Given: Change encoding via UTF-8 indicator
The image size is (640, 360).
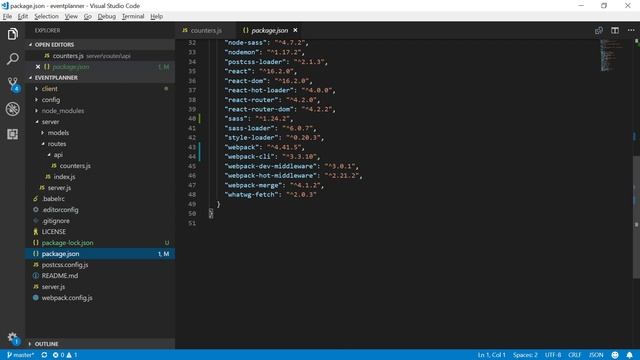Looking at the screenshot, I should click(x=553, y=355).
